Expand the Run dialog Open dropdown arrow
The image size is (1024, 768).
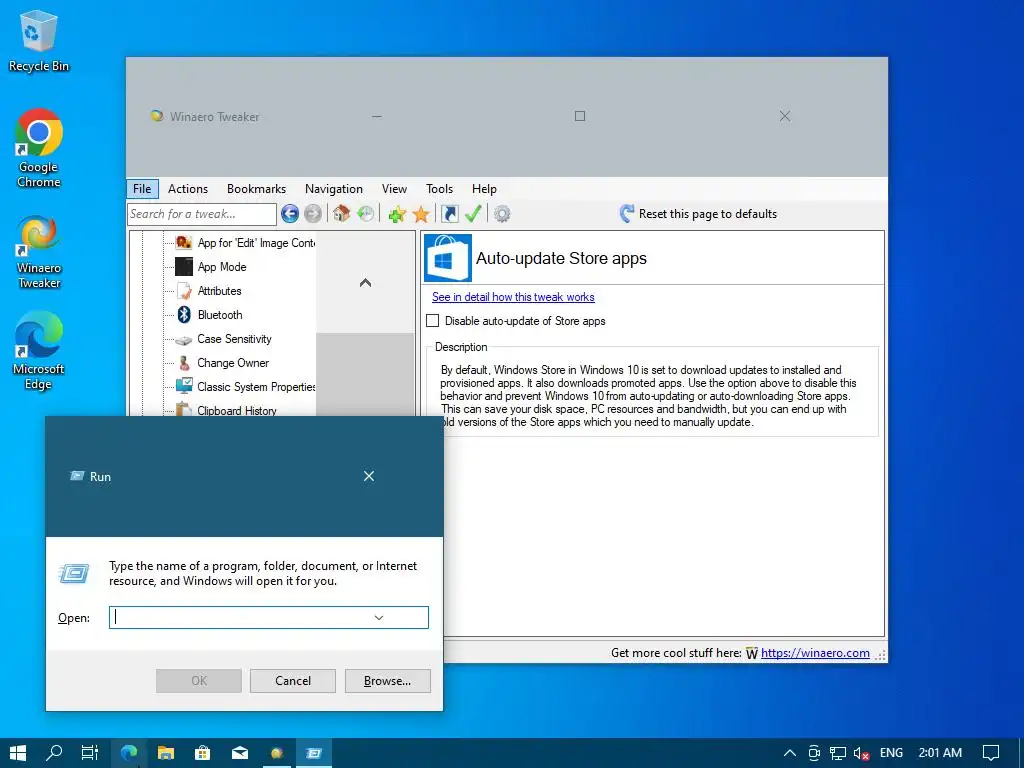tap(379, 618)
